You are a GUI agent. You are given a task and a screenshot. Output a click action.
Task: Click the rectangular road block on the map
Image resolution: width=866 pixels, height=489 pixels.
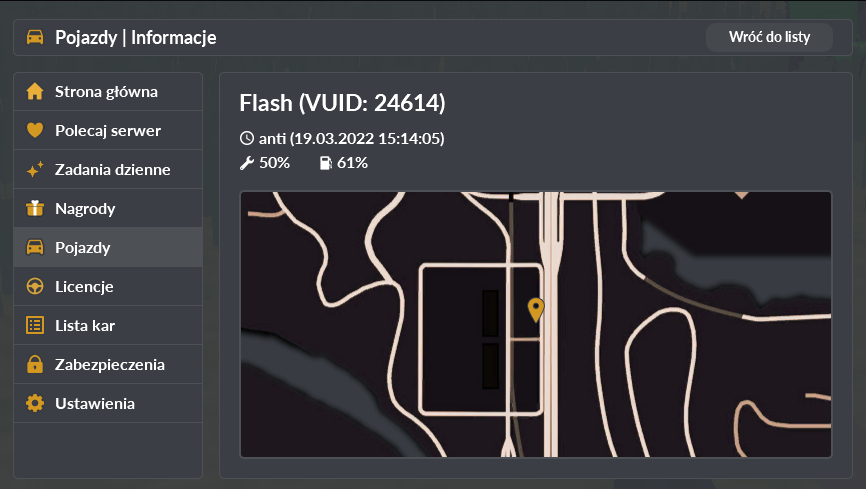click(480, 339)
